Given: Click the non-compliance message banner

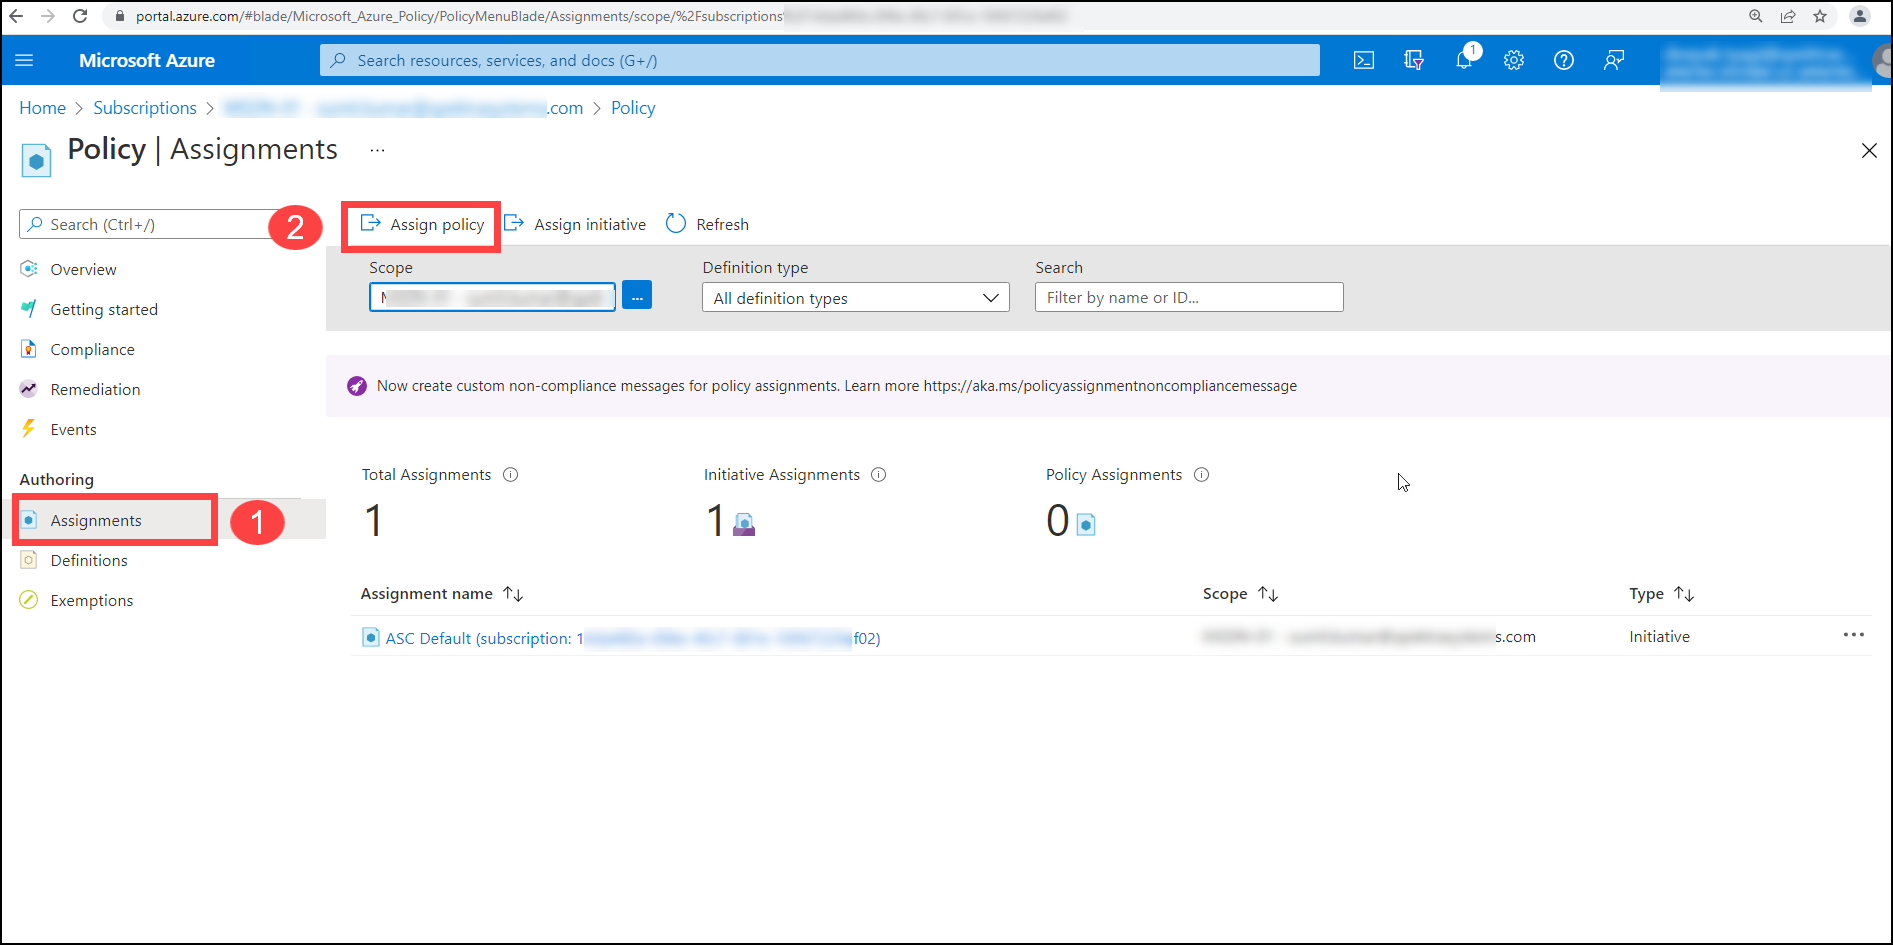Looking at the screenshot, I should tap(1108, 386).
